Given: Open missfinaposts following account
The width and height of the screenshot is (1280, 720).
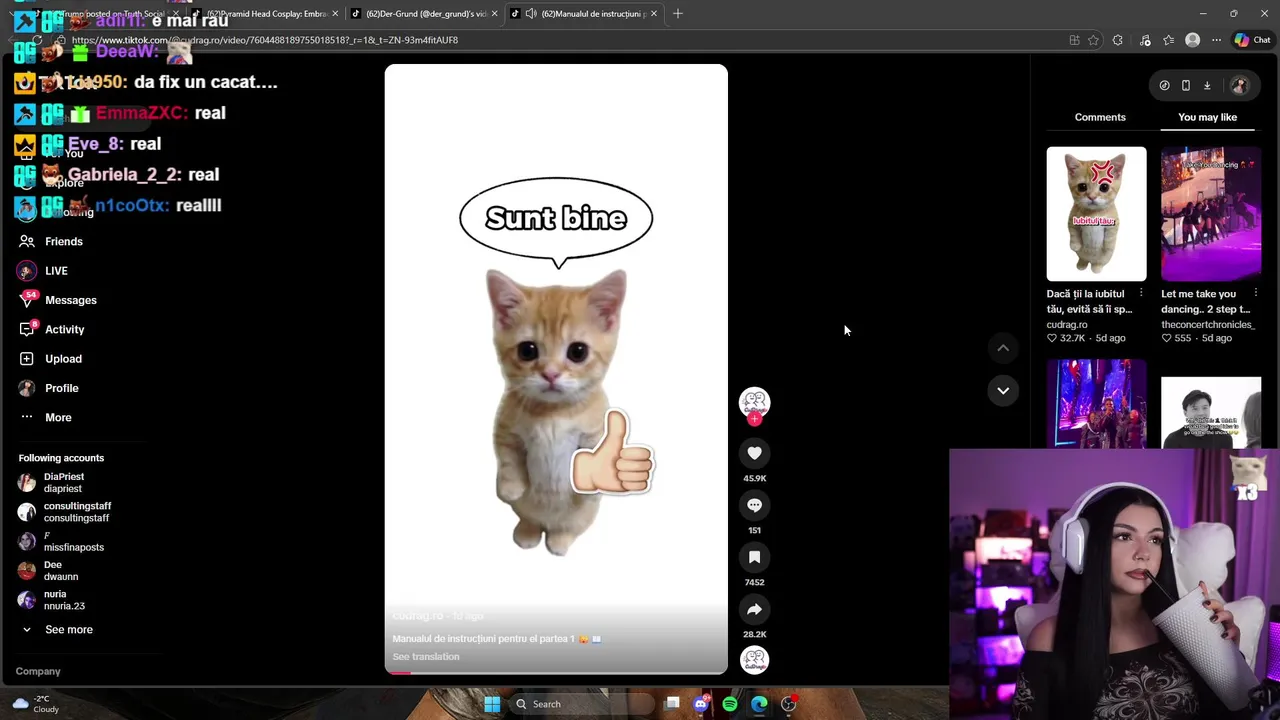Looking at the screenshot, I should (61, 541).
